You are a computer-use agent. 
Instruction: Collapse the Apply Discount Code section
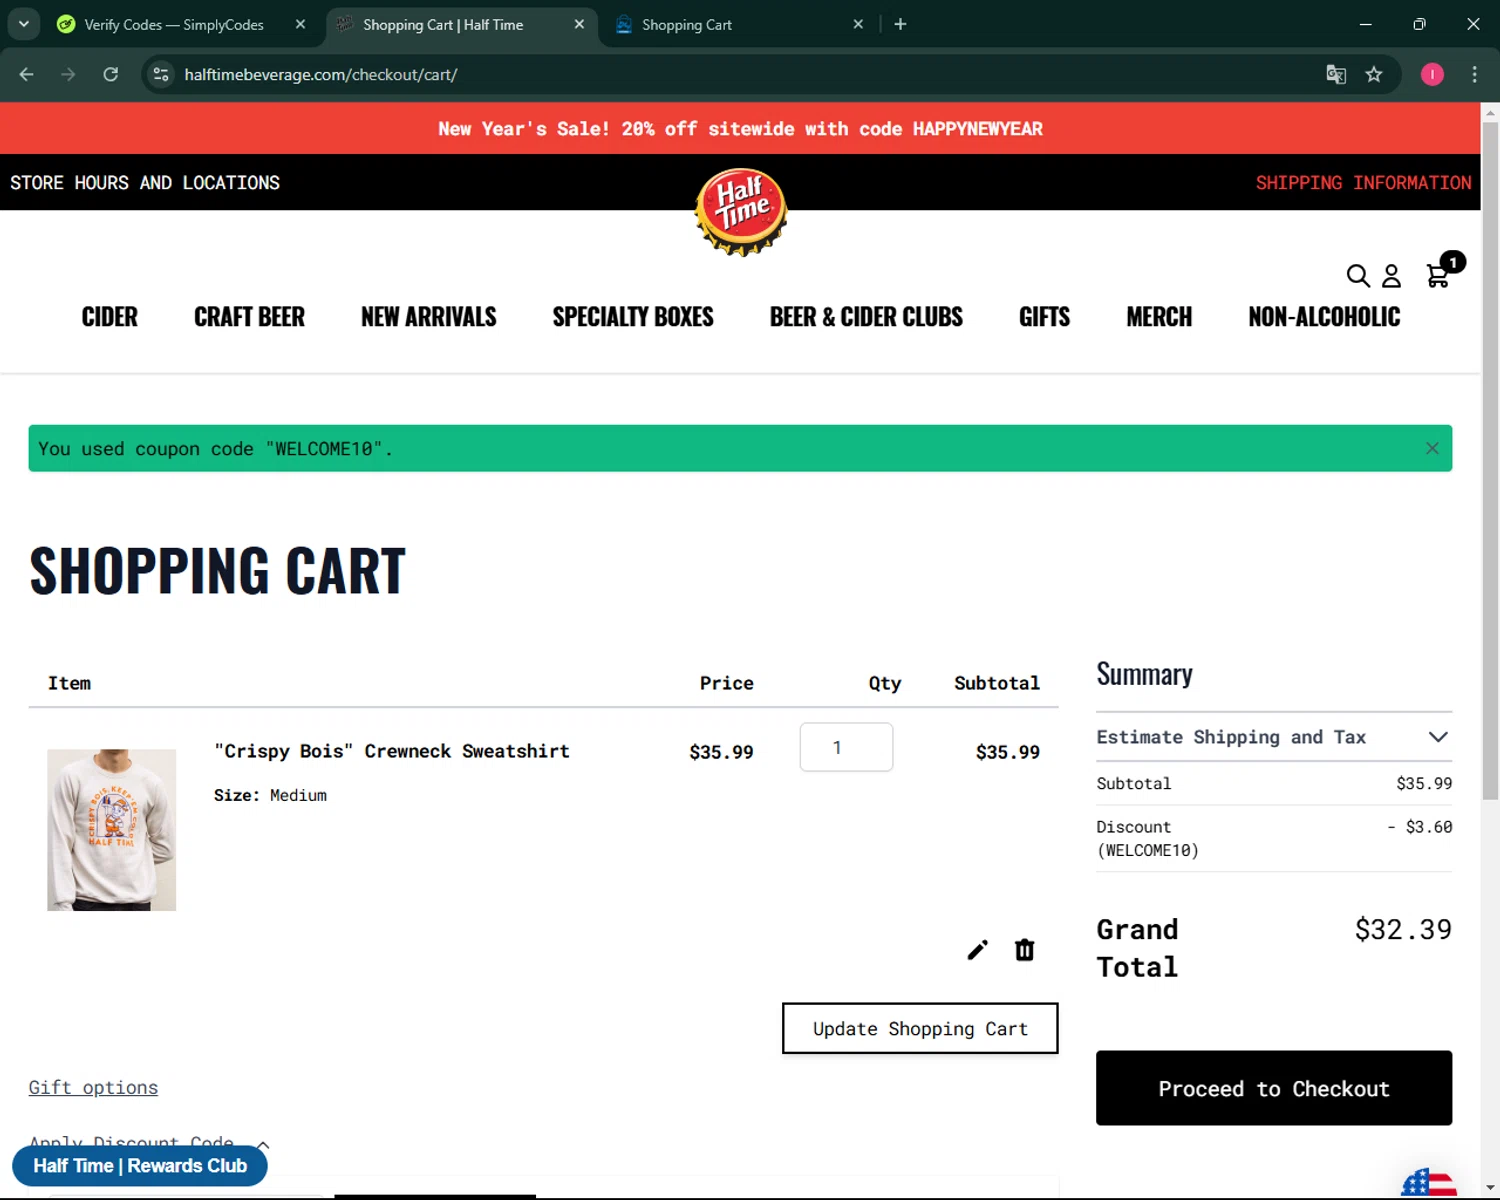pos(149,1143)
